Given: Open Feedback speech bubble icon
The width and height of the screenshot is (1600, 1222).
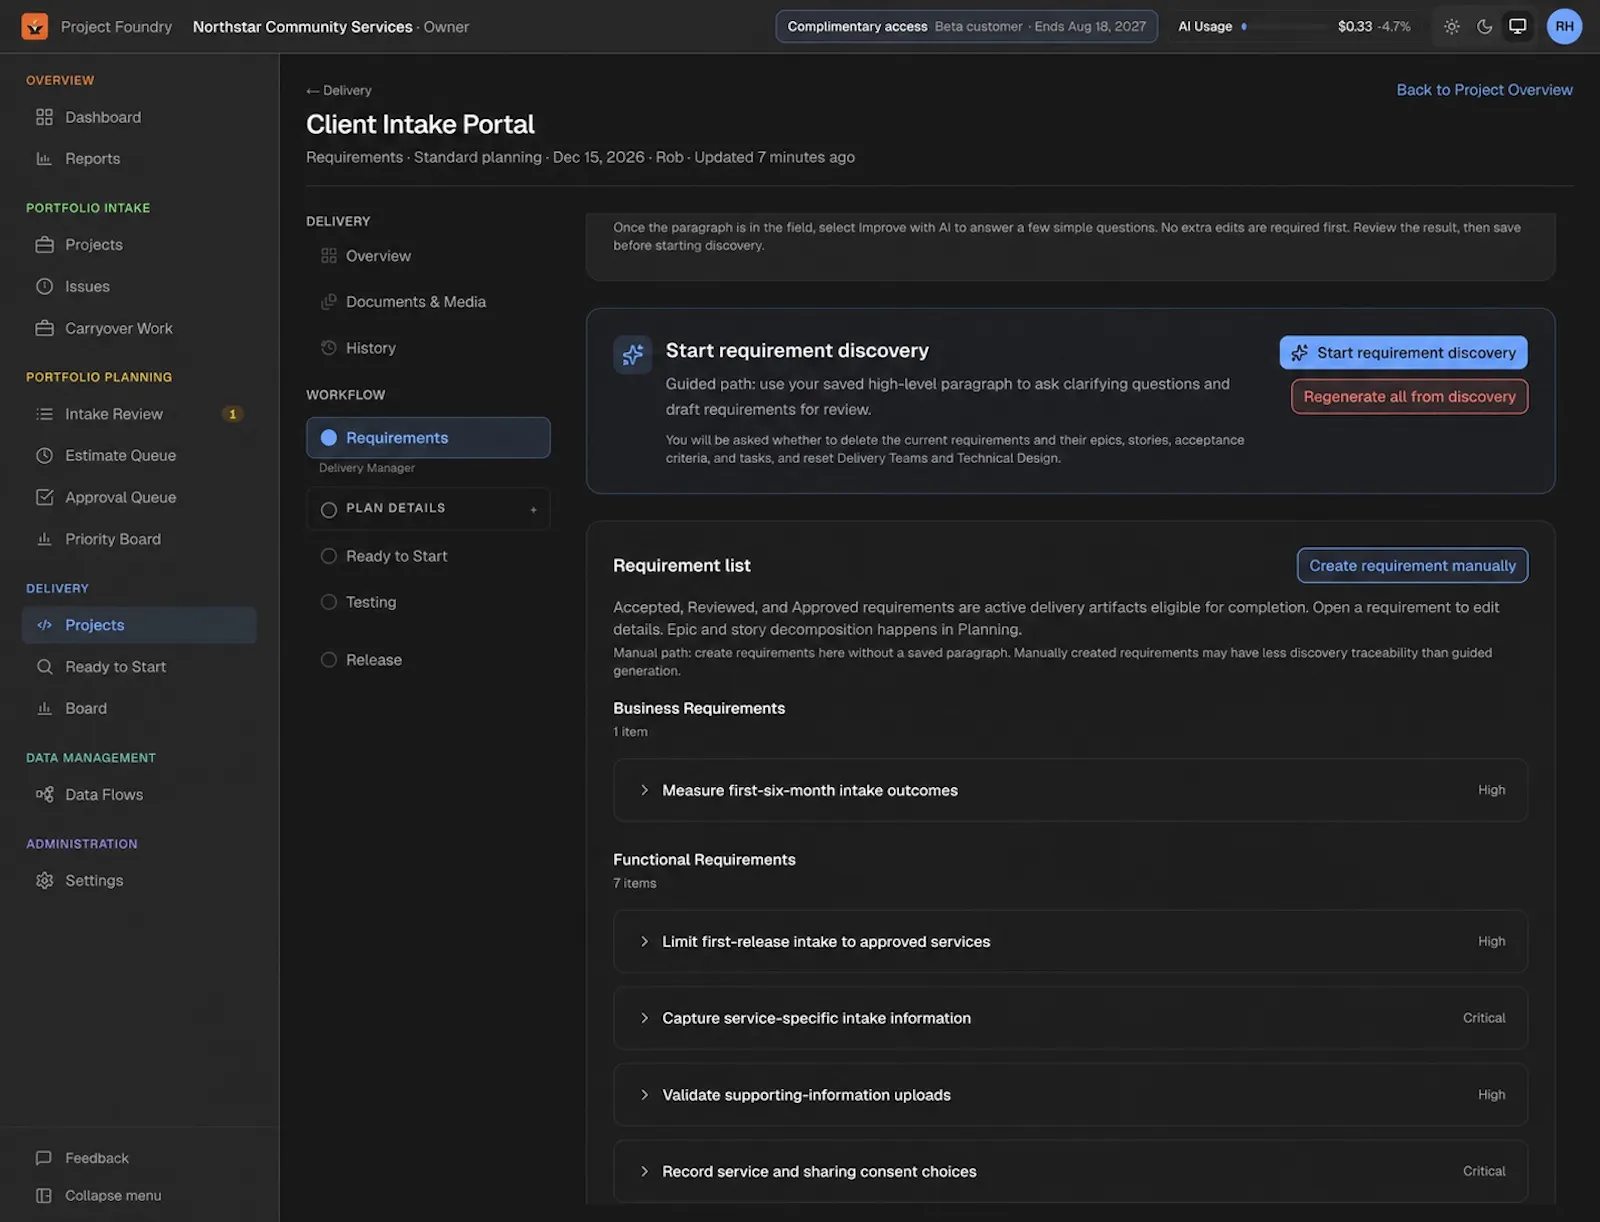Looking at the screenshot, I should coord(44,1158).
